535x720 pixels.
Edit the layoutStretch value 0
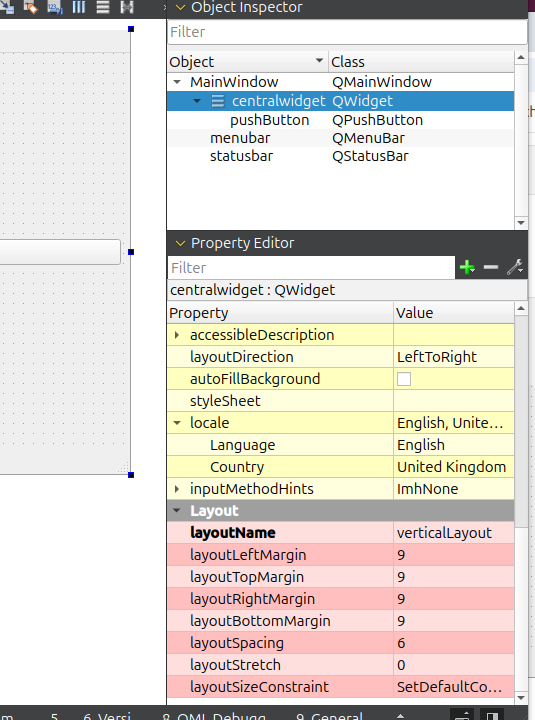454,665
